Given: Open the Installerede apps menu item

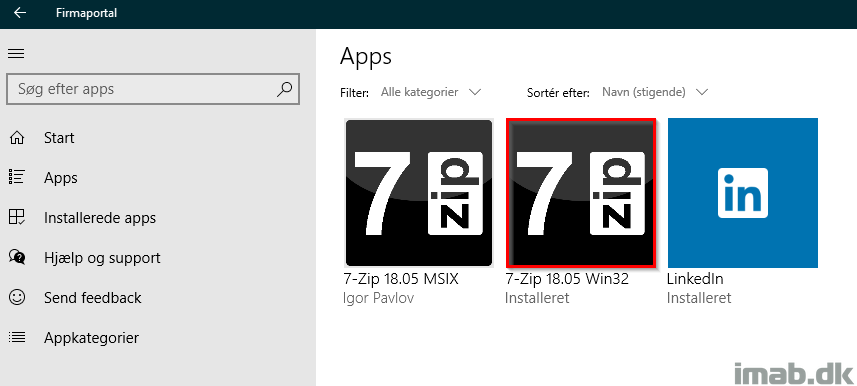Looking at the screenshot, I should pyautogui.click(x=100, y=218).
